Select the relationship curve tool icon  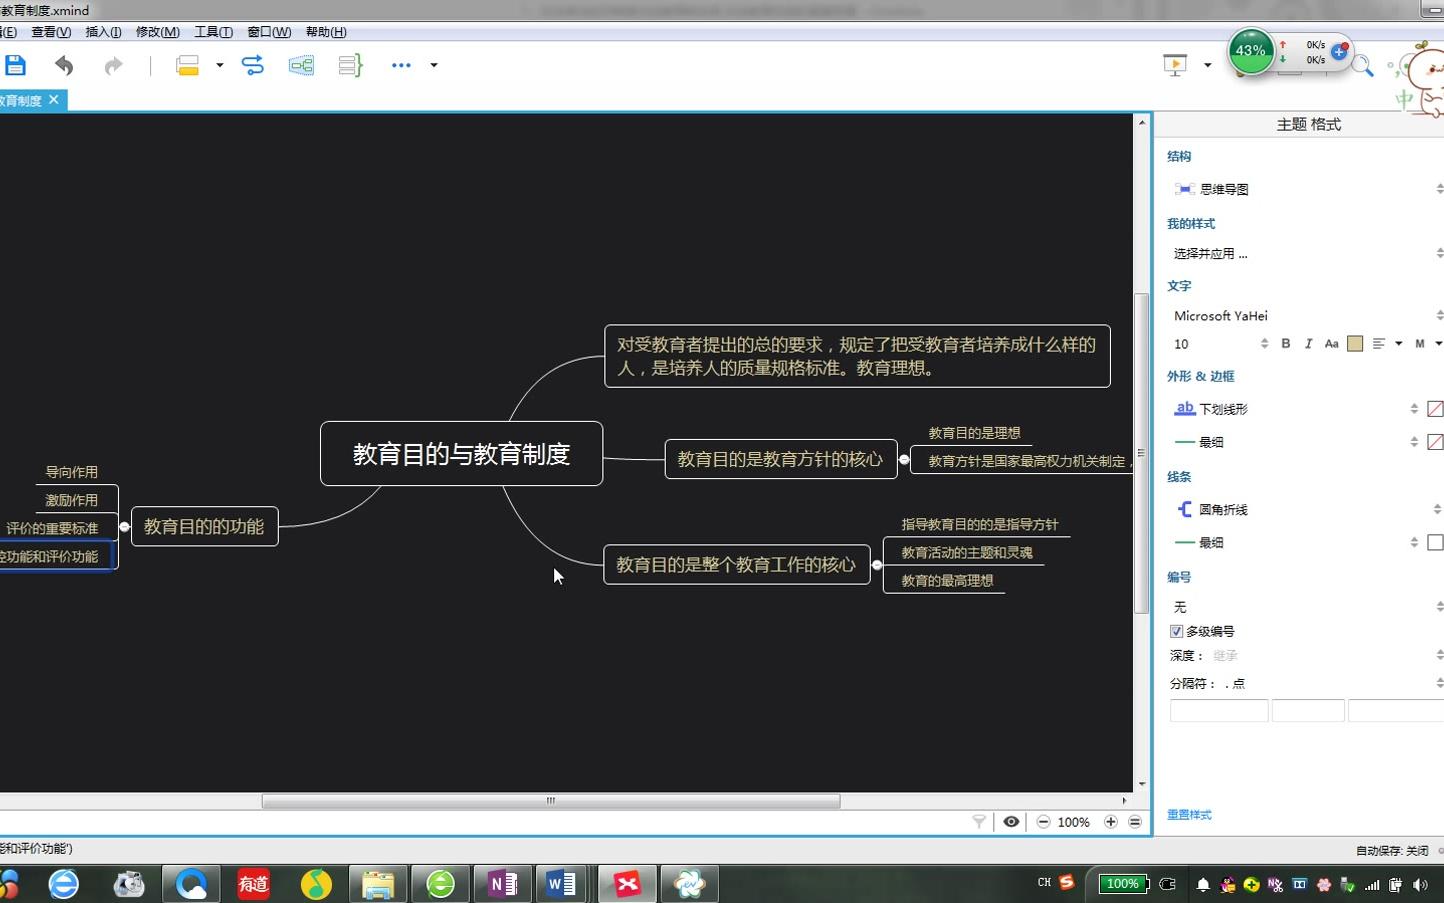[x=252, y=64]
